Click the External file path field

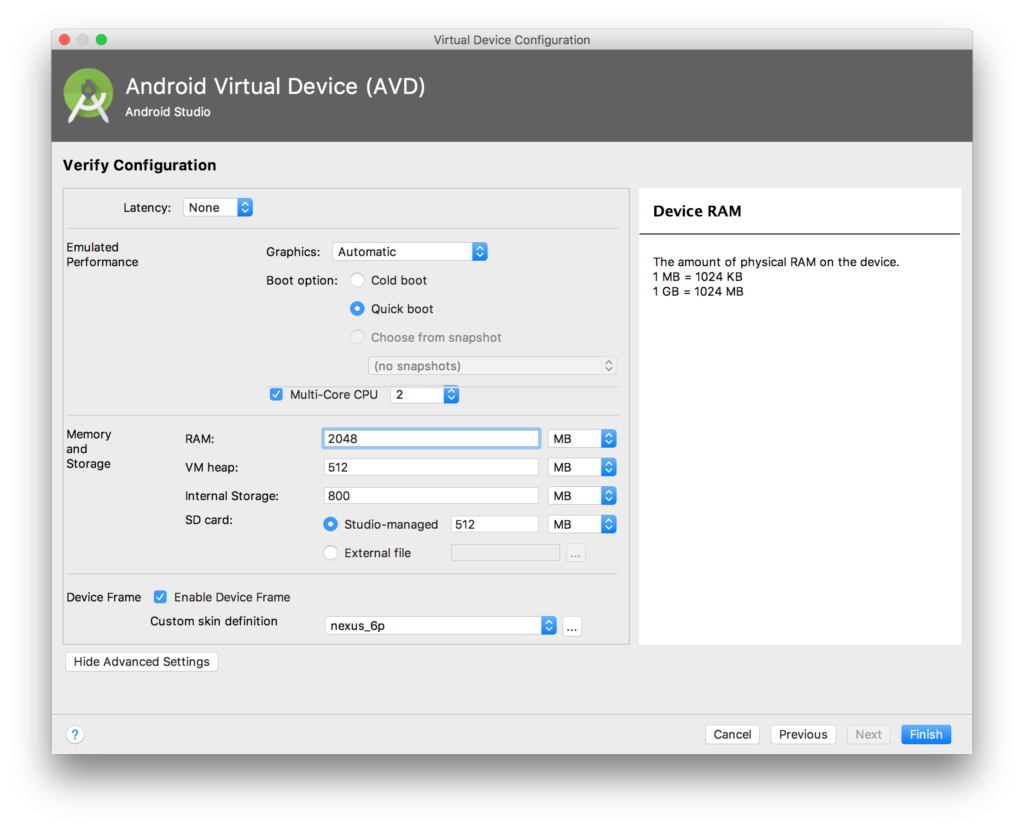(505, 553)
